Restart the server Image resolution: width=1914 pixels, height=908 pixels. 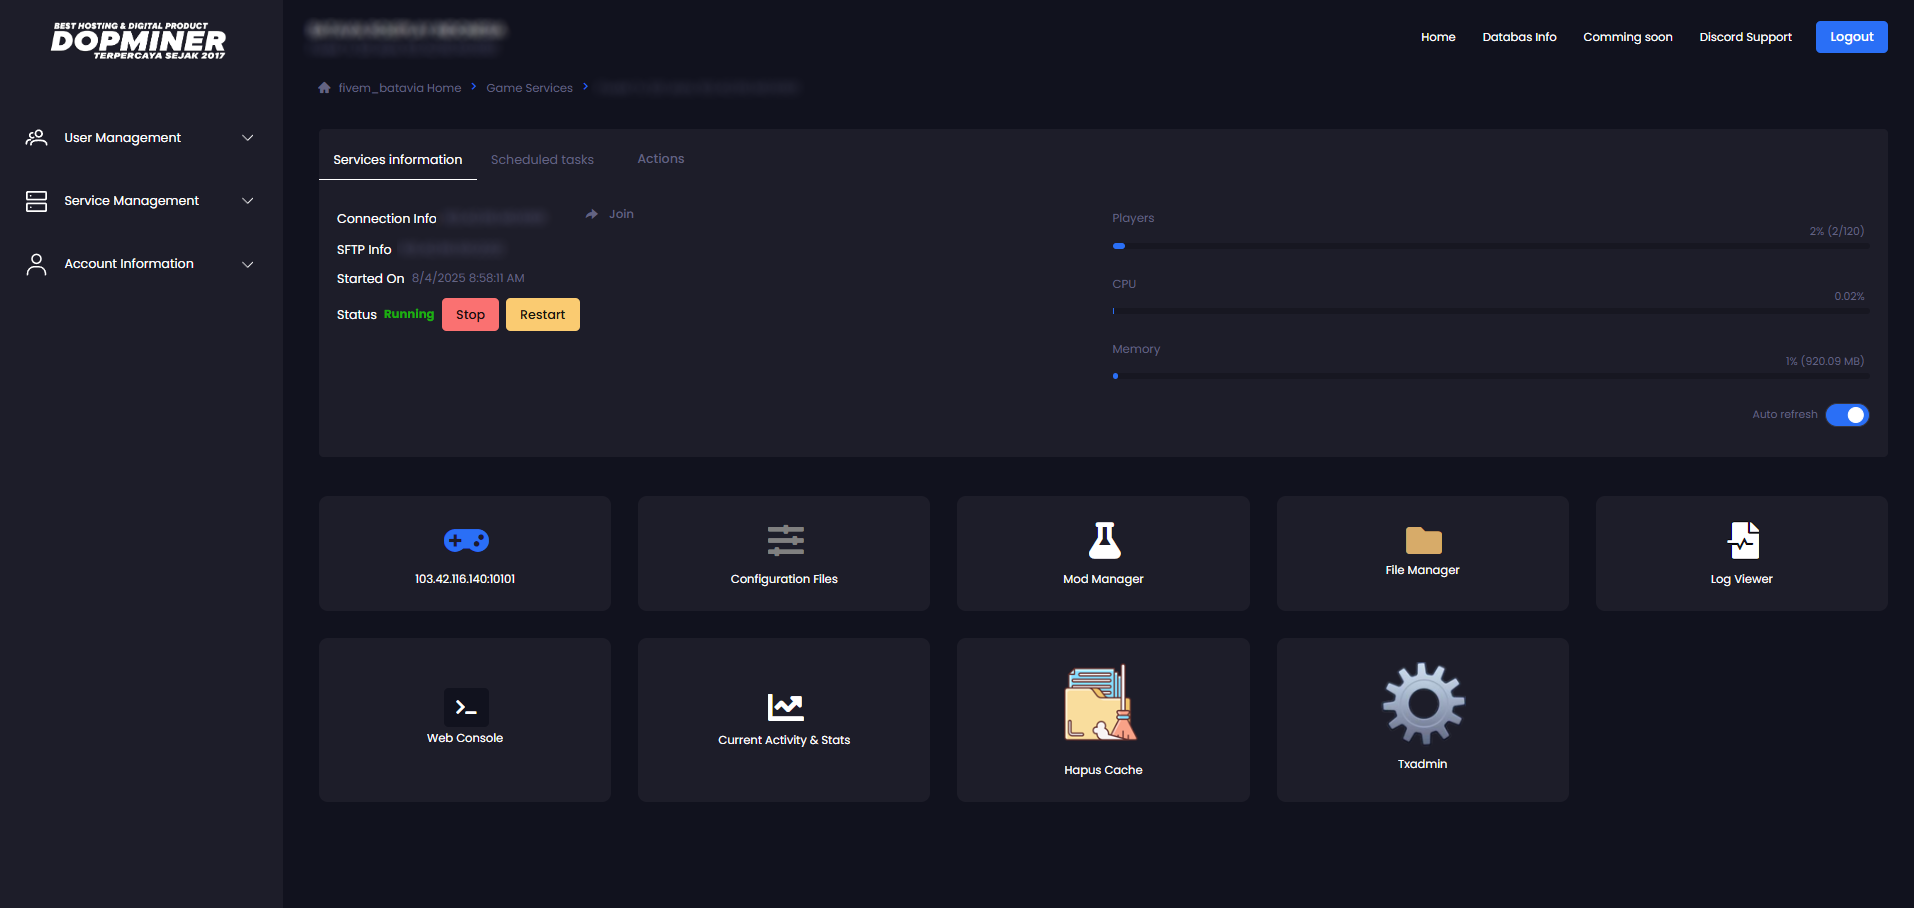pos(542,315)
